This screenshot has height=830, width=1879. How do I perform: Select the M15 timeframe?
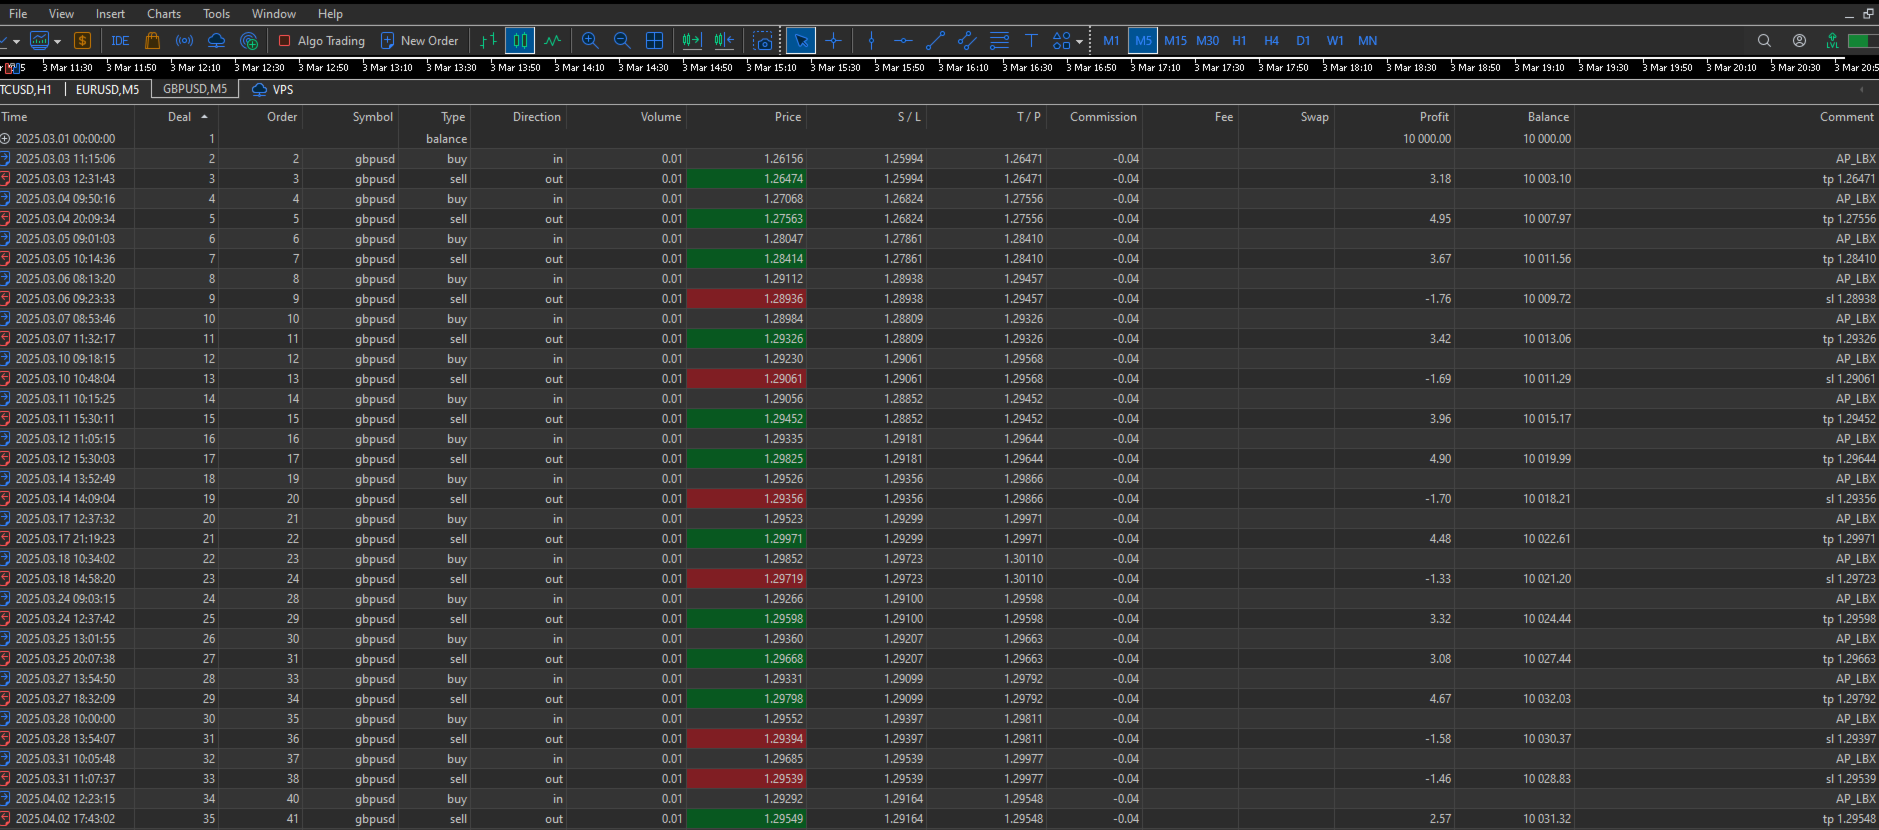1175,41
